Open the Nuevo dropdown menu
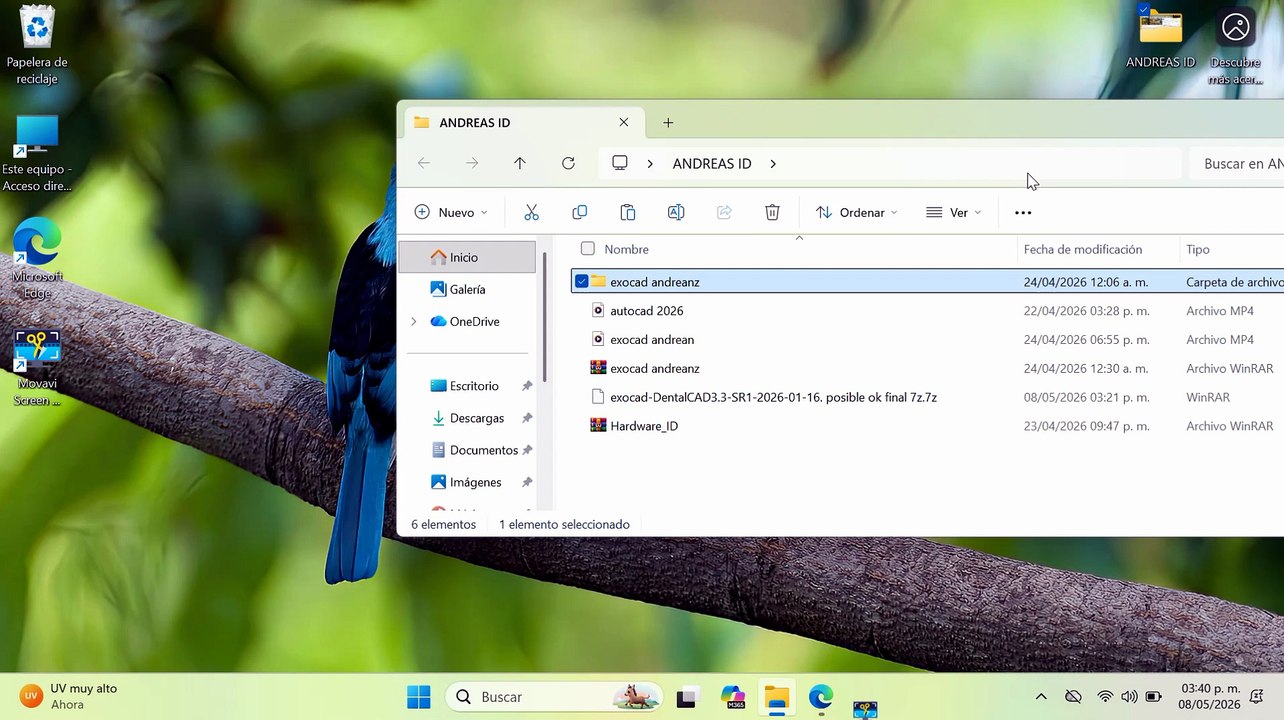This screenshot has width=1284, height=720. pos(451,212)
